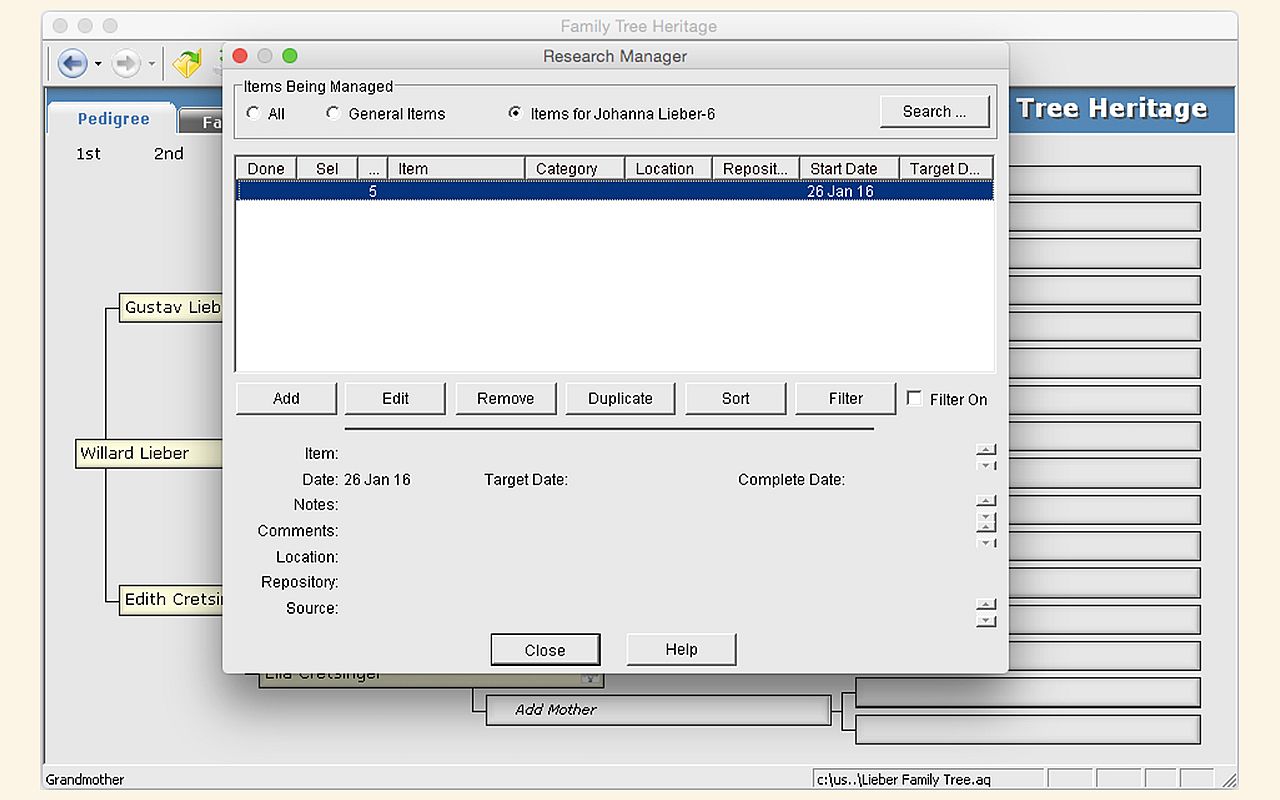Click the blue Back arrow icon

point(72,64)
